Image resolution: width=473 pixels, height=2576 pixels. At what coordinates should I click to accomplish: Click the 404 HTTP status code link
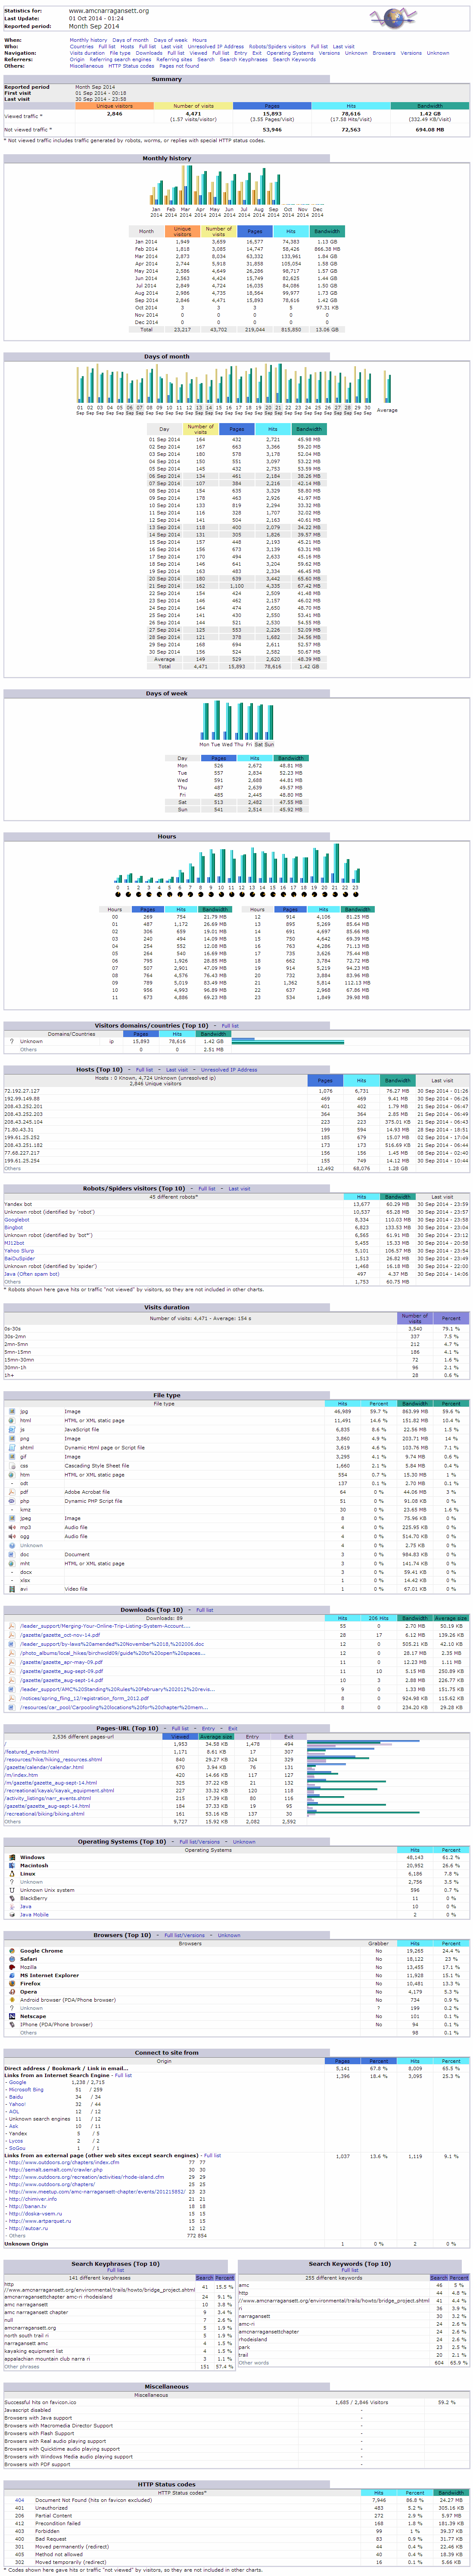pos(19,2500)
